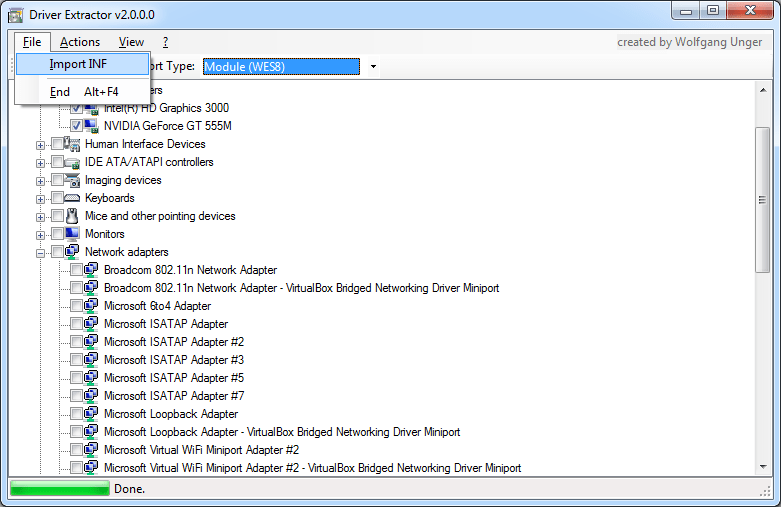This screenshot has width=781, height=507.
Task: Choose Import INF from File menu
Action: tap(83, 64)
